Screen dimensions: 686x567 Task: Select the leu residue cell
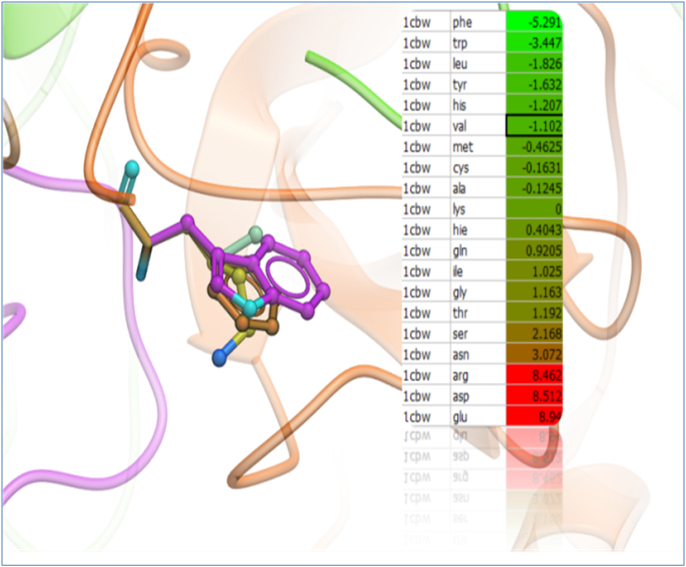click(477, 63)
